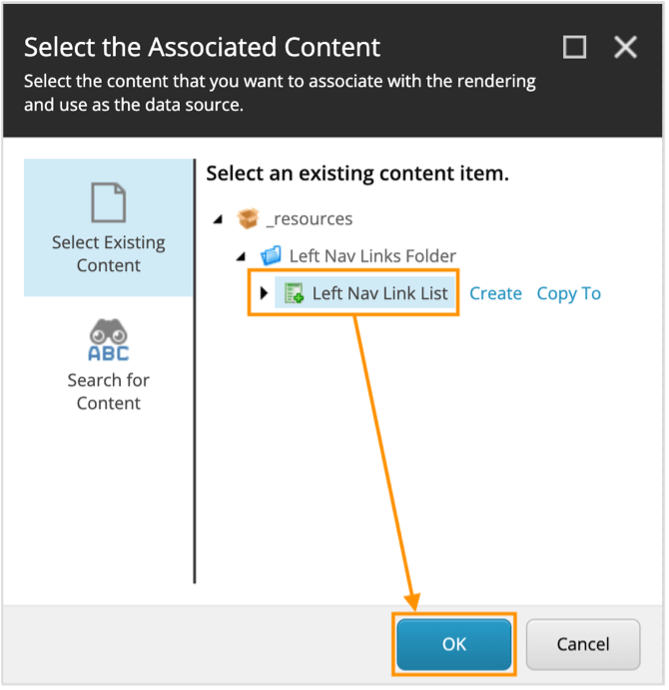Click the Create link
The height and width of the screenshot is (690, 669).
495,293
